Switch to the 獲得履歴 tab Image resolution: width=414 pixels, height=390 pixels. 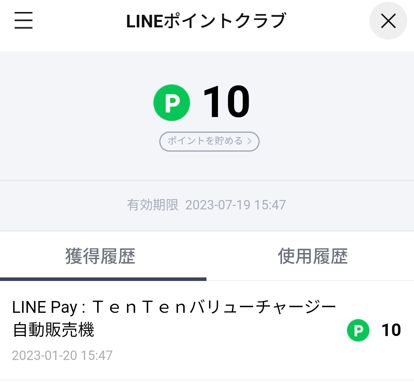pyautogui.click(x=100, y=256)
